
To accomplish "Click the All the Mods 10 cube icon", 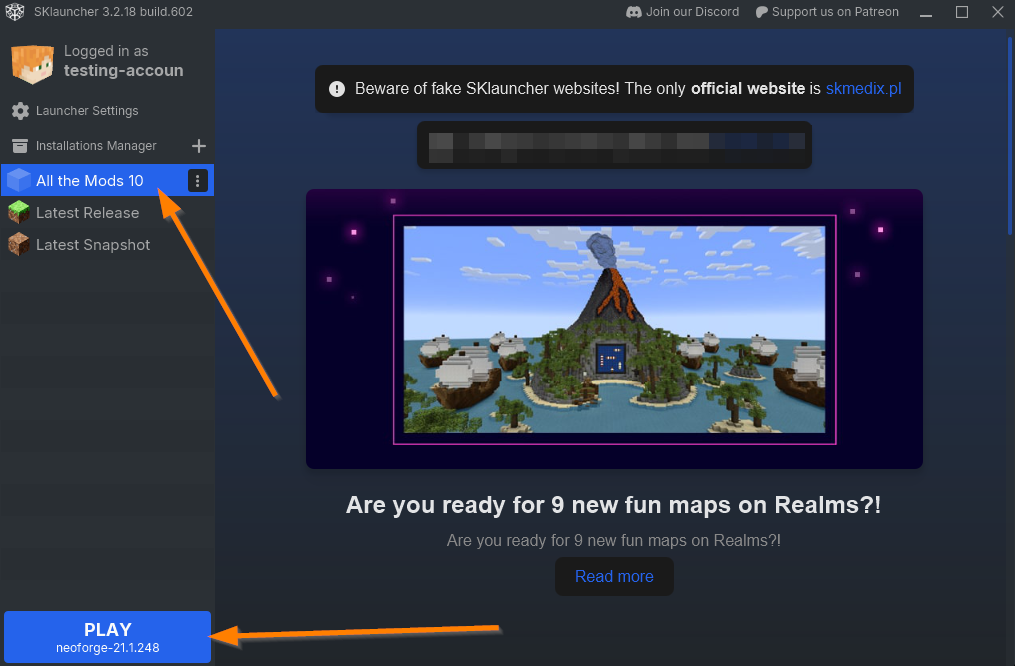I will point(19,180).
